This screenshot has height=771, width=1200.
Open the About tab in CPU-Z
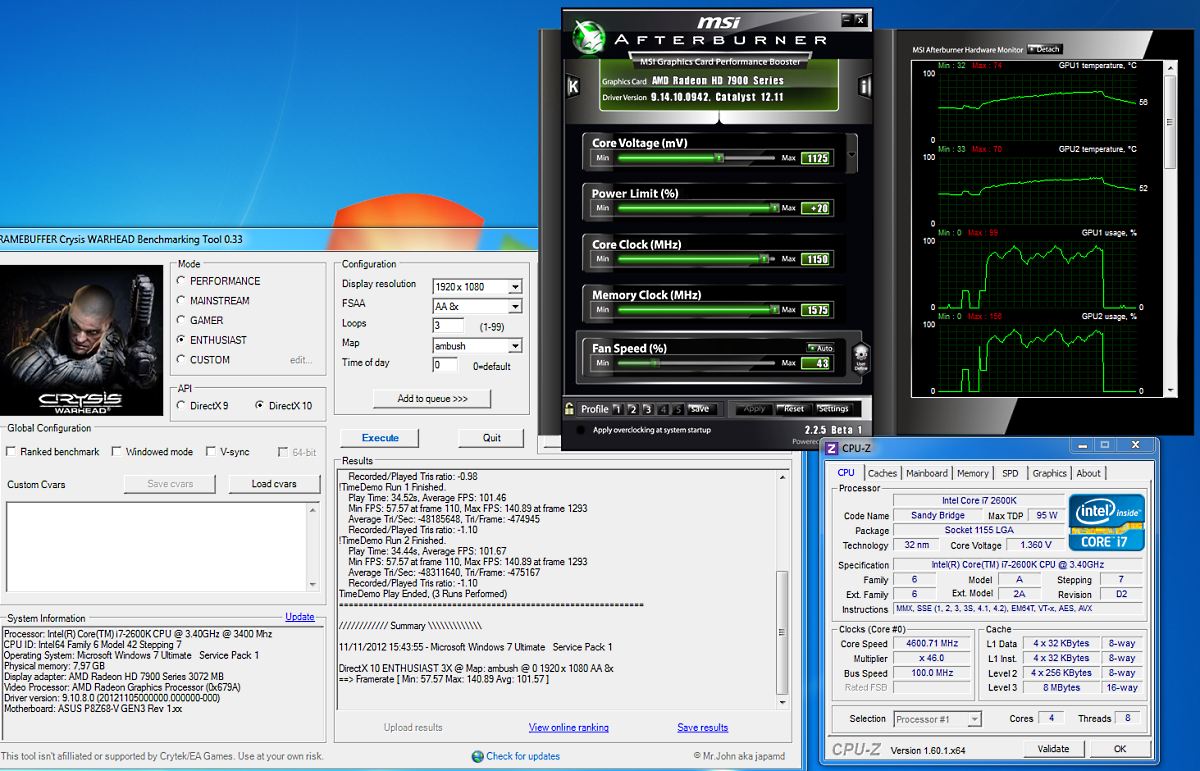coord(1088,474)
